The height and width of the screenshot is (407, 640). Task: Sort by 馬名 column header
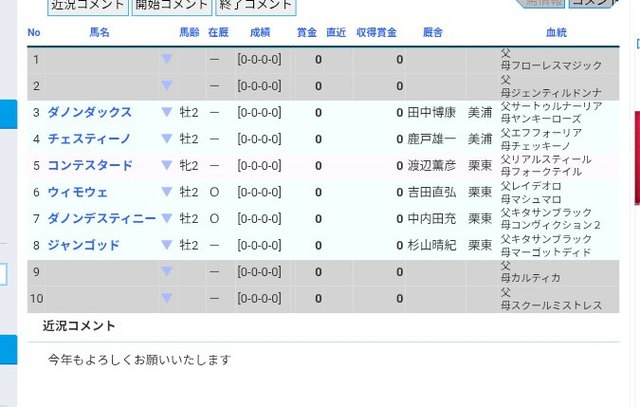(x=99, y=33)
